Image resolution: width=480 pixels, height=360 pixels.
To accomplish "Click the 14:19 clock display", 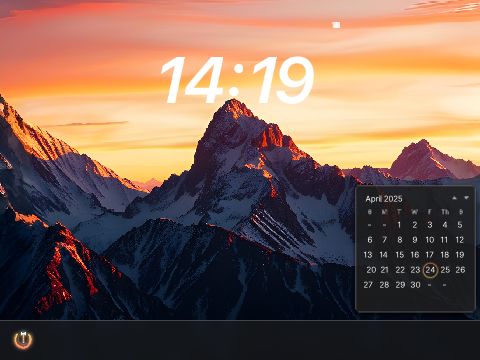I will click(237, 80).
